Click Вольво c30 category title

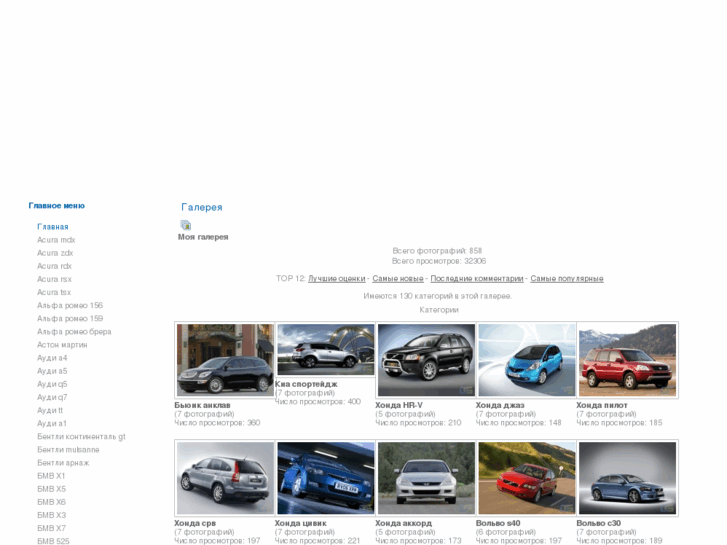tap(599, 523)
